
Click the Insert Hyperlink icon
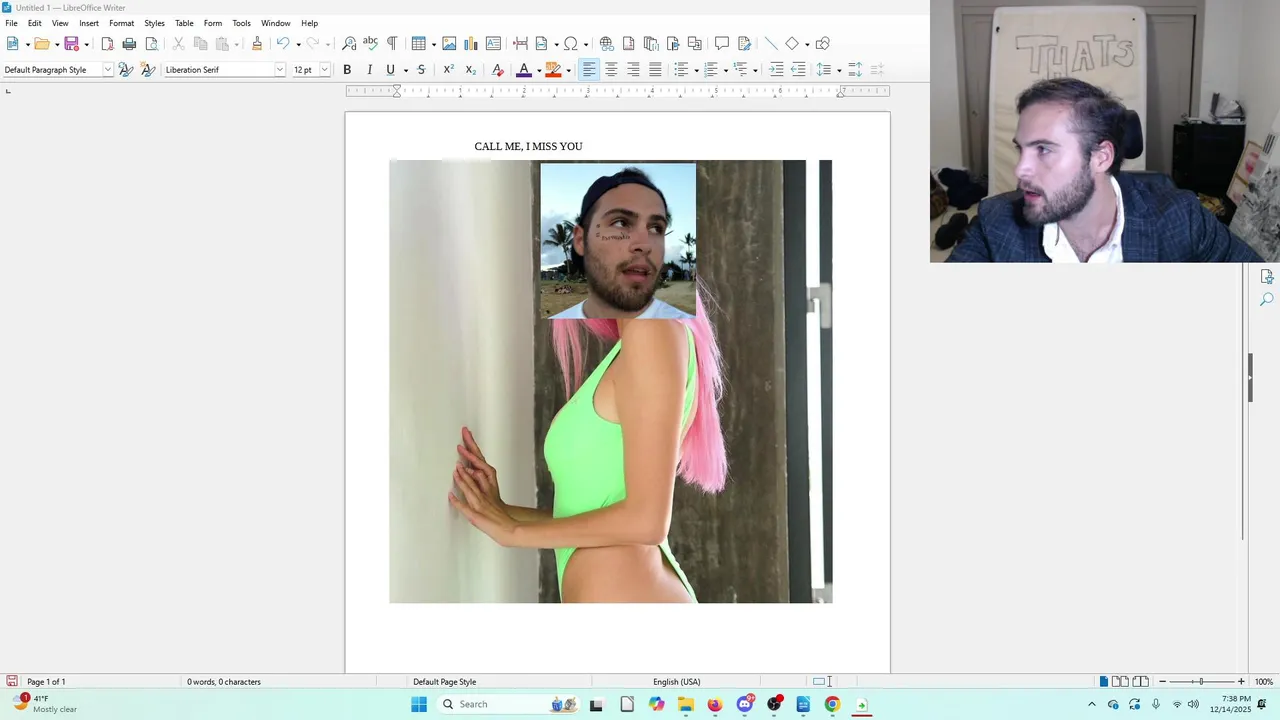(x=606, y=43)
